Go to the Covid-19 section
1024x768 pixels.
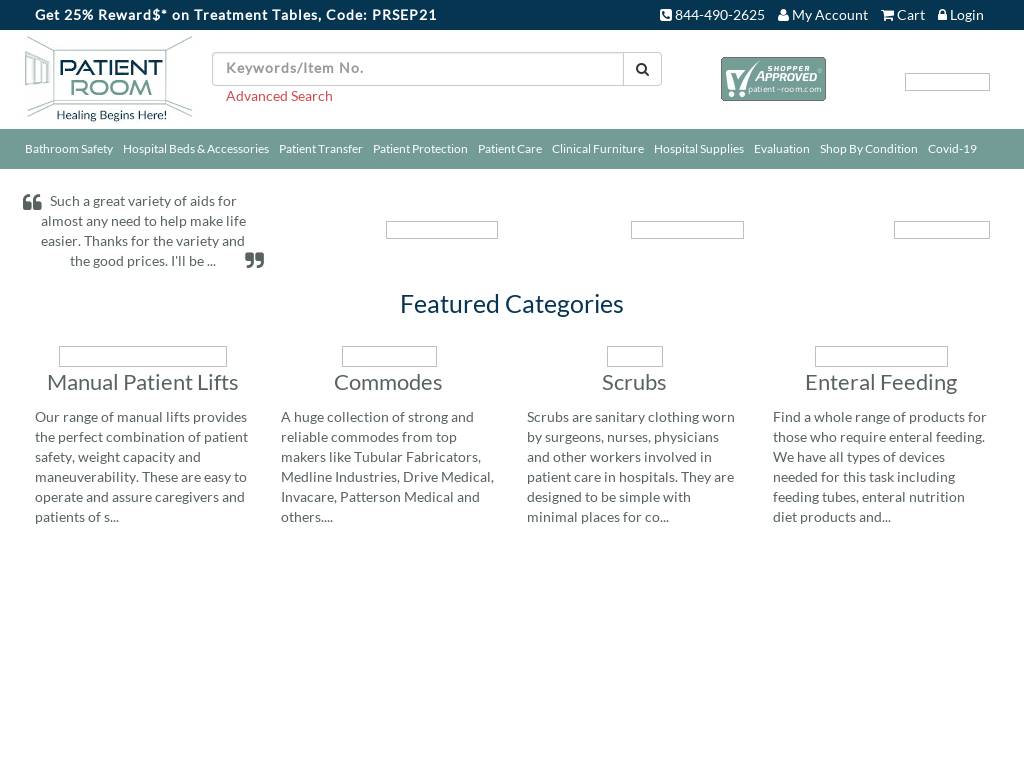pyautogui.click(x=952, y=149)
